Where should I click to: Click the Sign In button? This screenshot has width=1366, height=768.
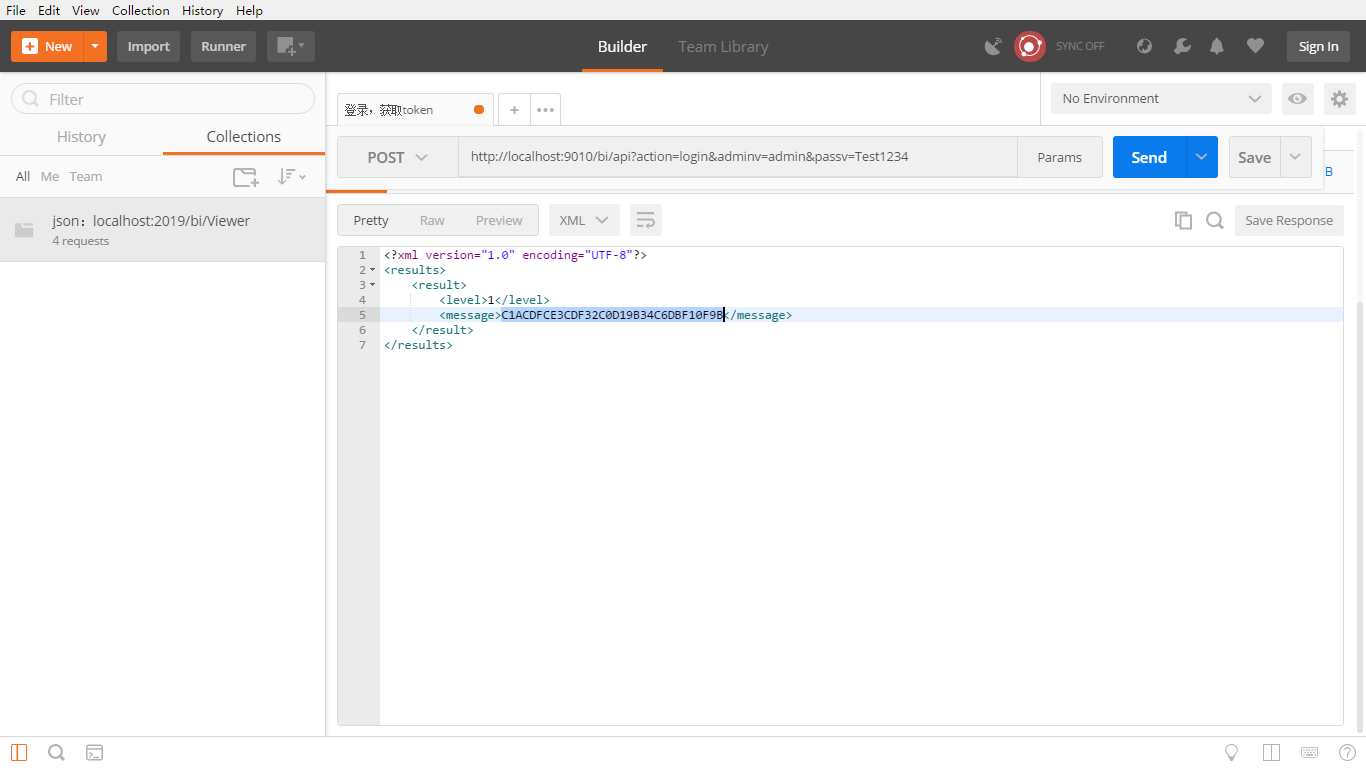click(1318, 46)
